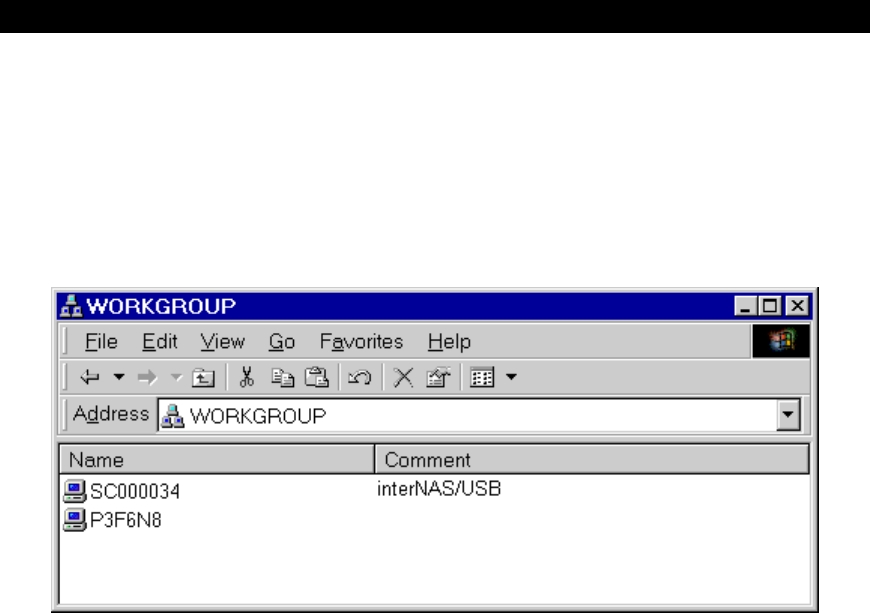
Task: Open the File menu
Action: tap(101, 342)
